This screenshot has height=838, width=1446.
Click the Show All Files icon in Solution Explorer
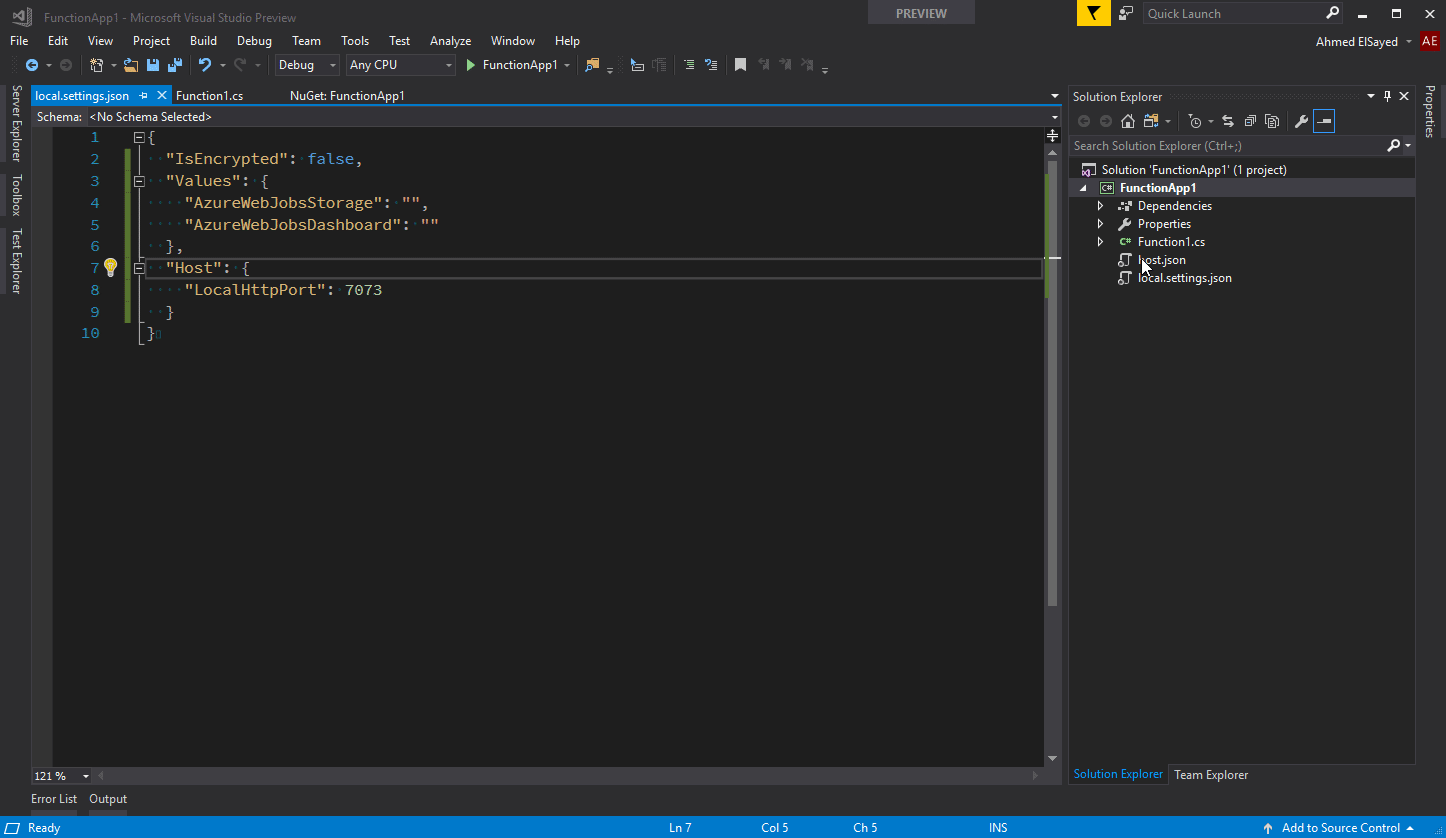tap(1272, 121)
